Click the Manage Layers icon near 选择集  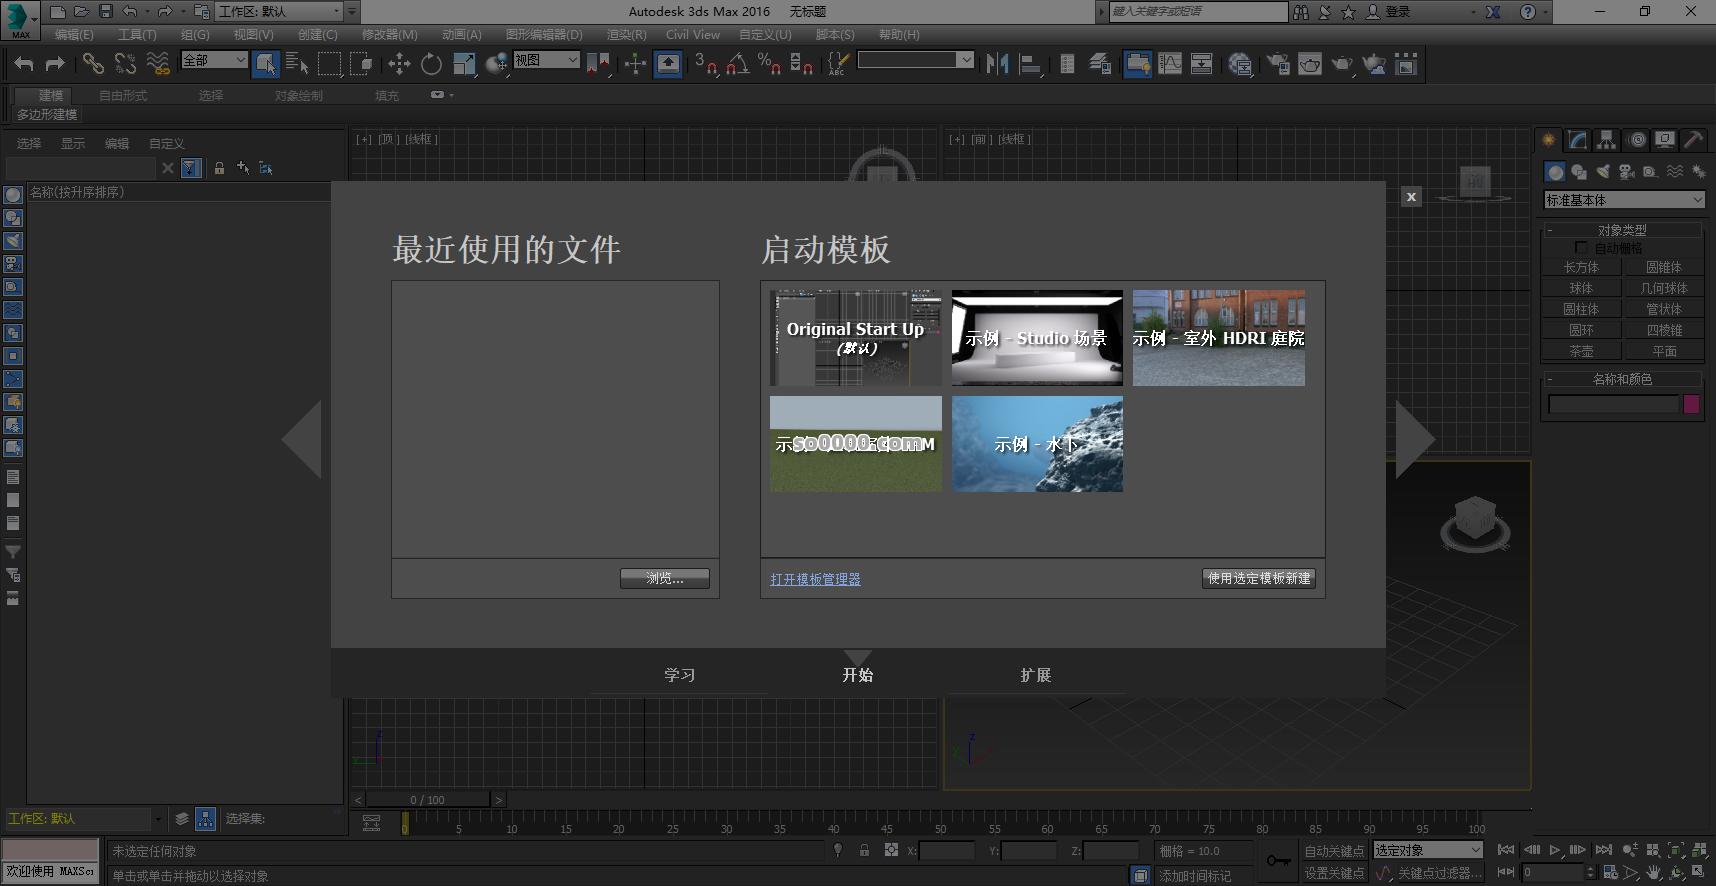coord(182,819)
